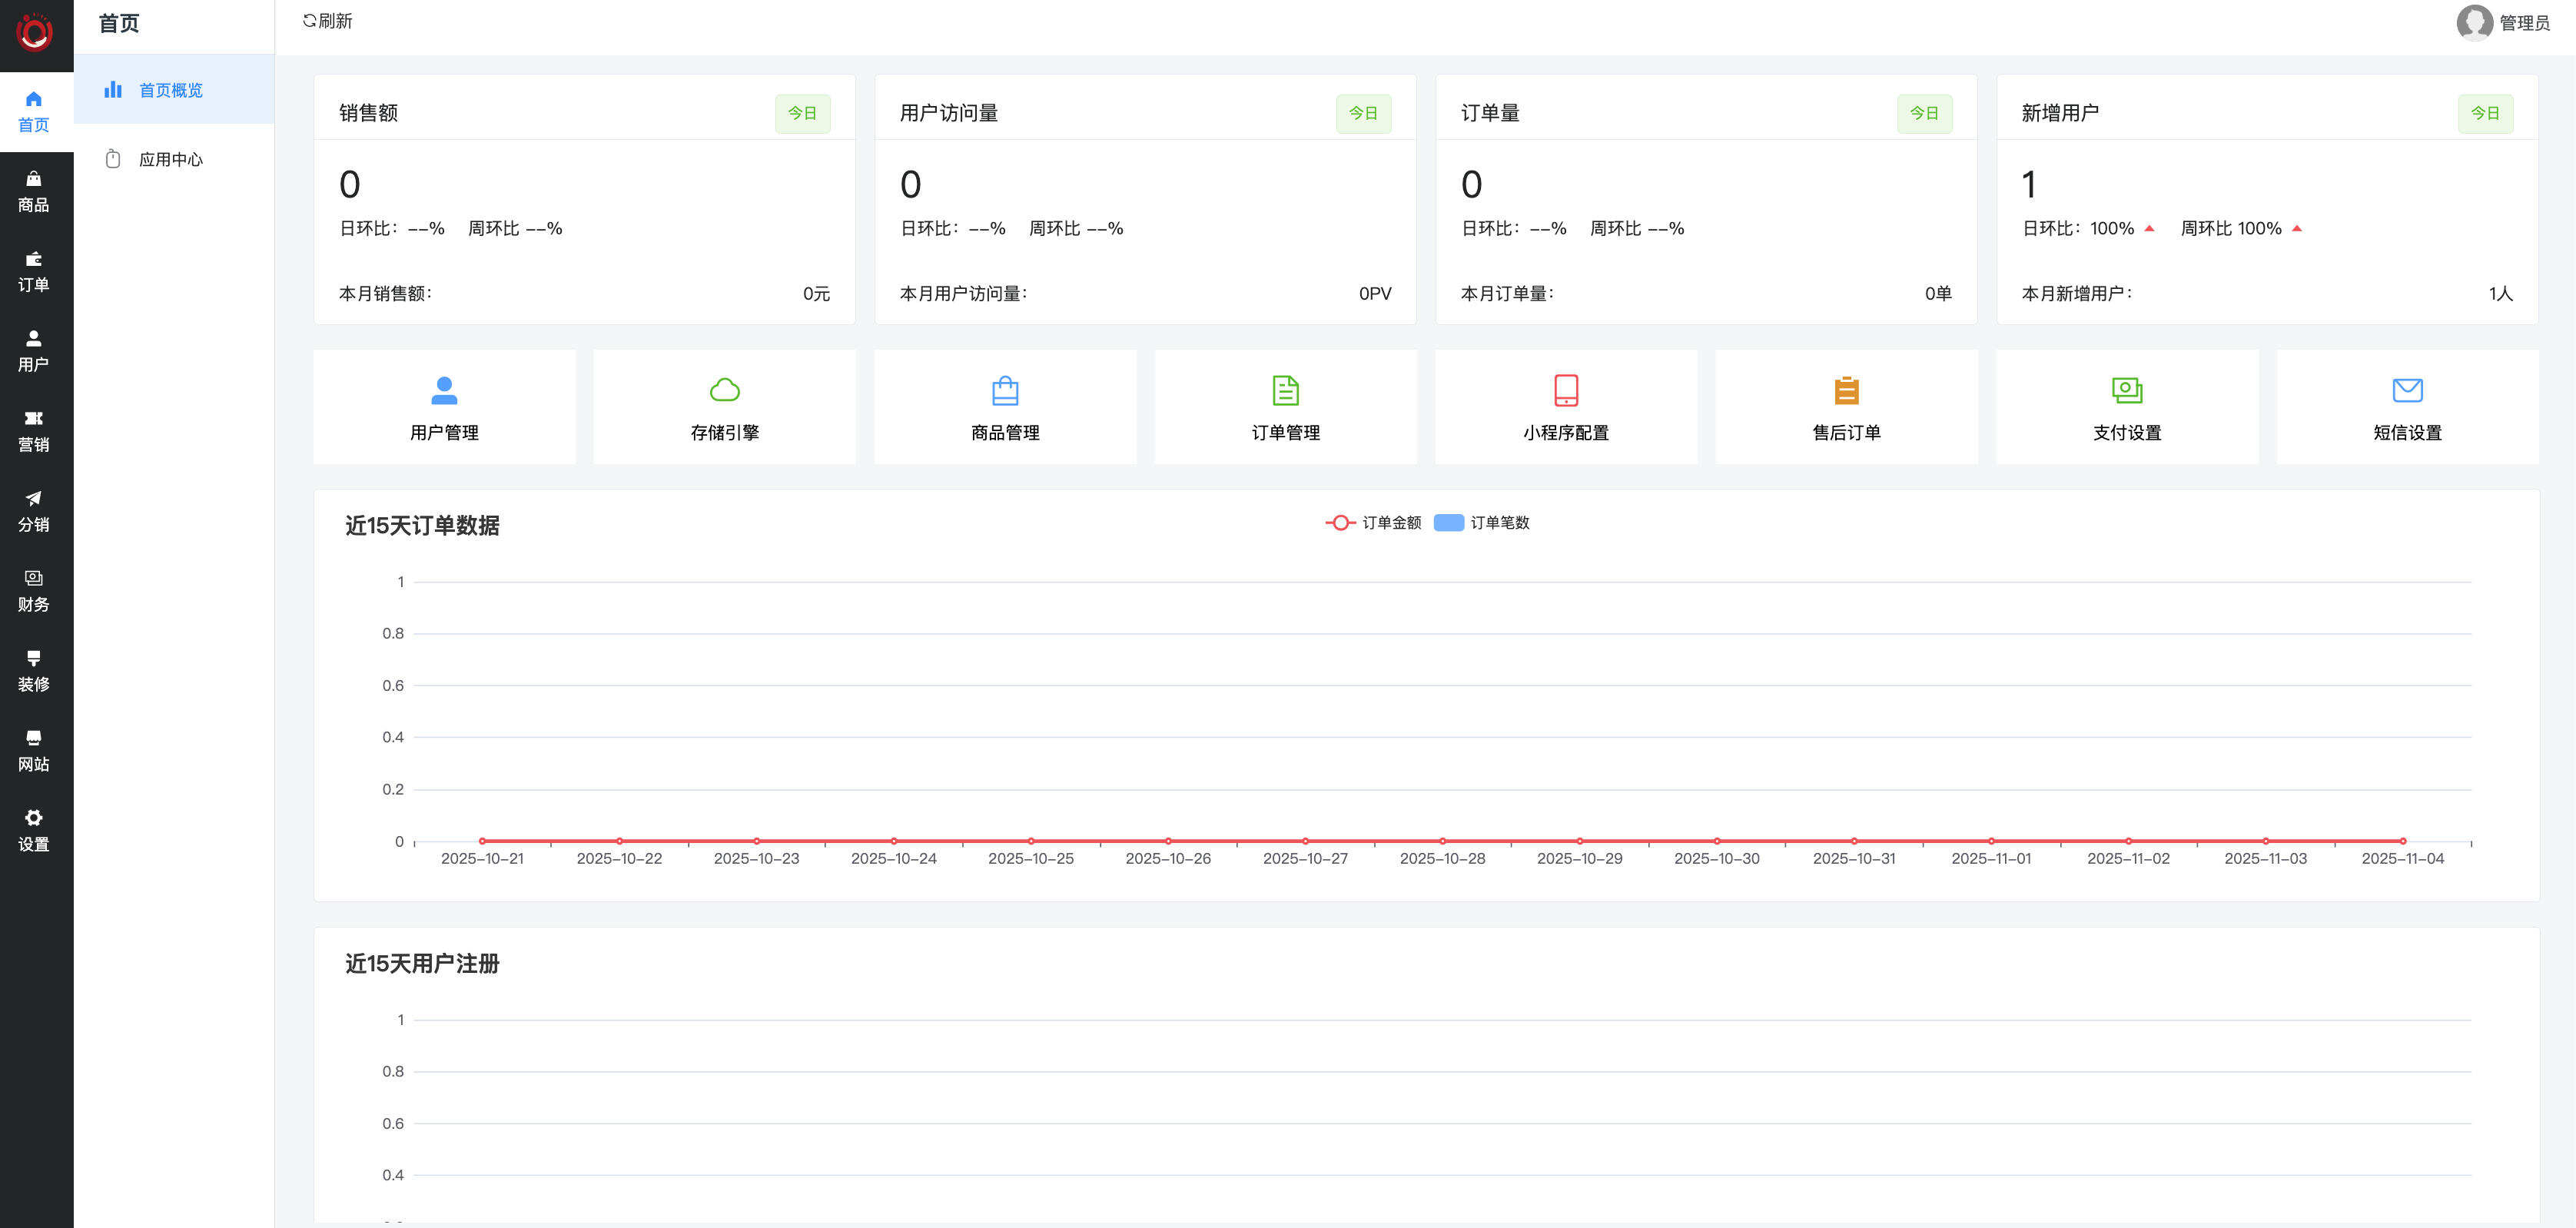Toggle the 订单金额 series in the chart legend

pos(1375,522)
